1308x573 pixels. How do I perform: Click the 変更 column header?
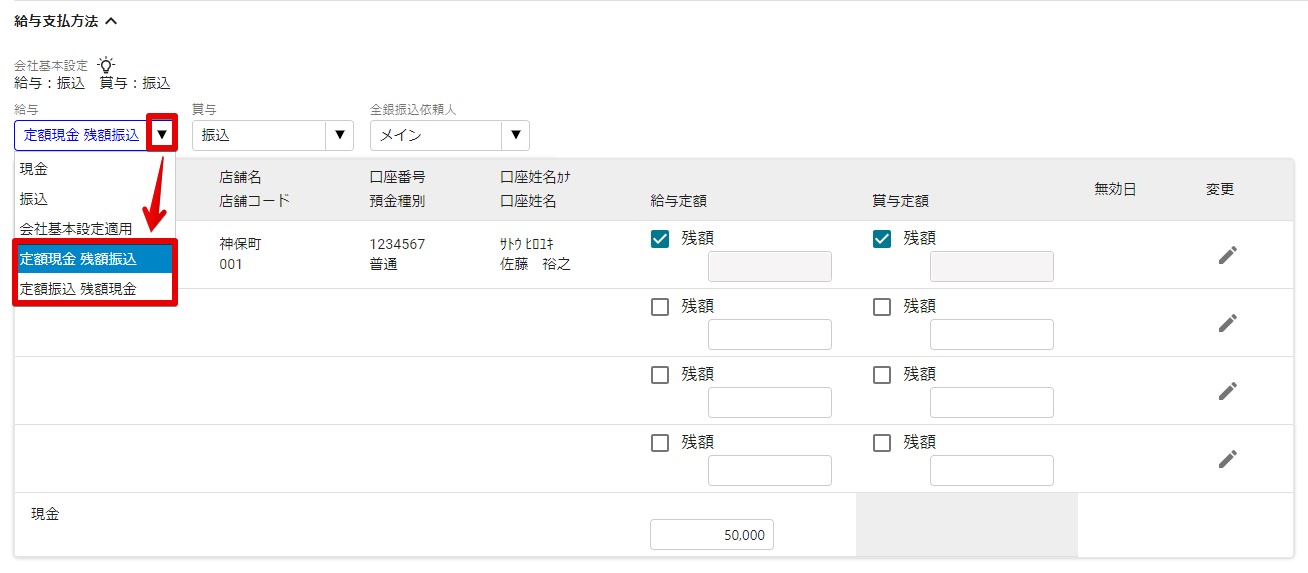click(1220, 189)
